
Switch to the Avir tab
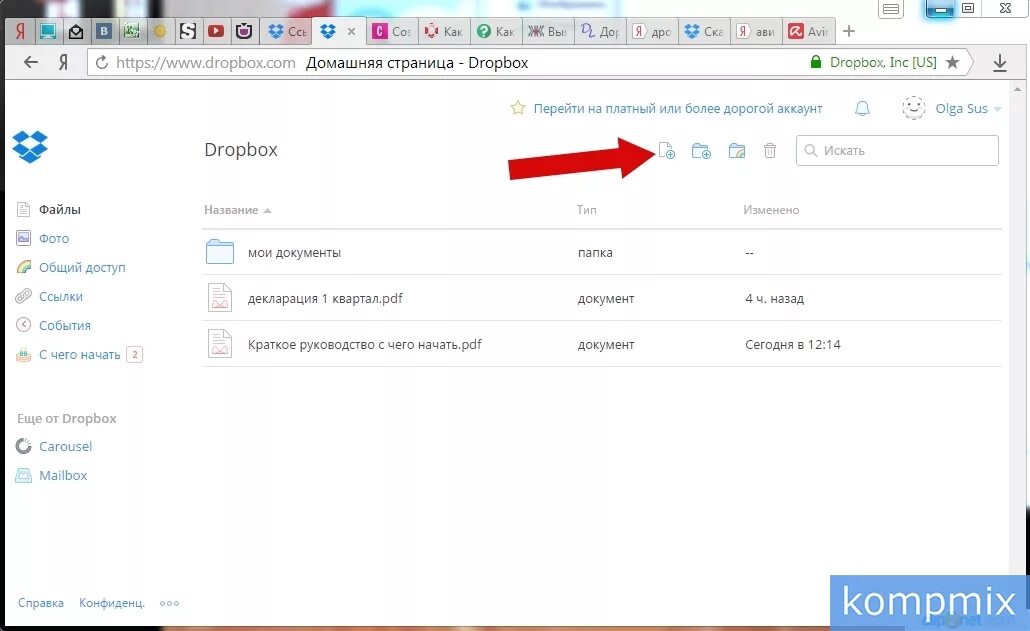(809, 31)
